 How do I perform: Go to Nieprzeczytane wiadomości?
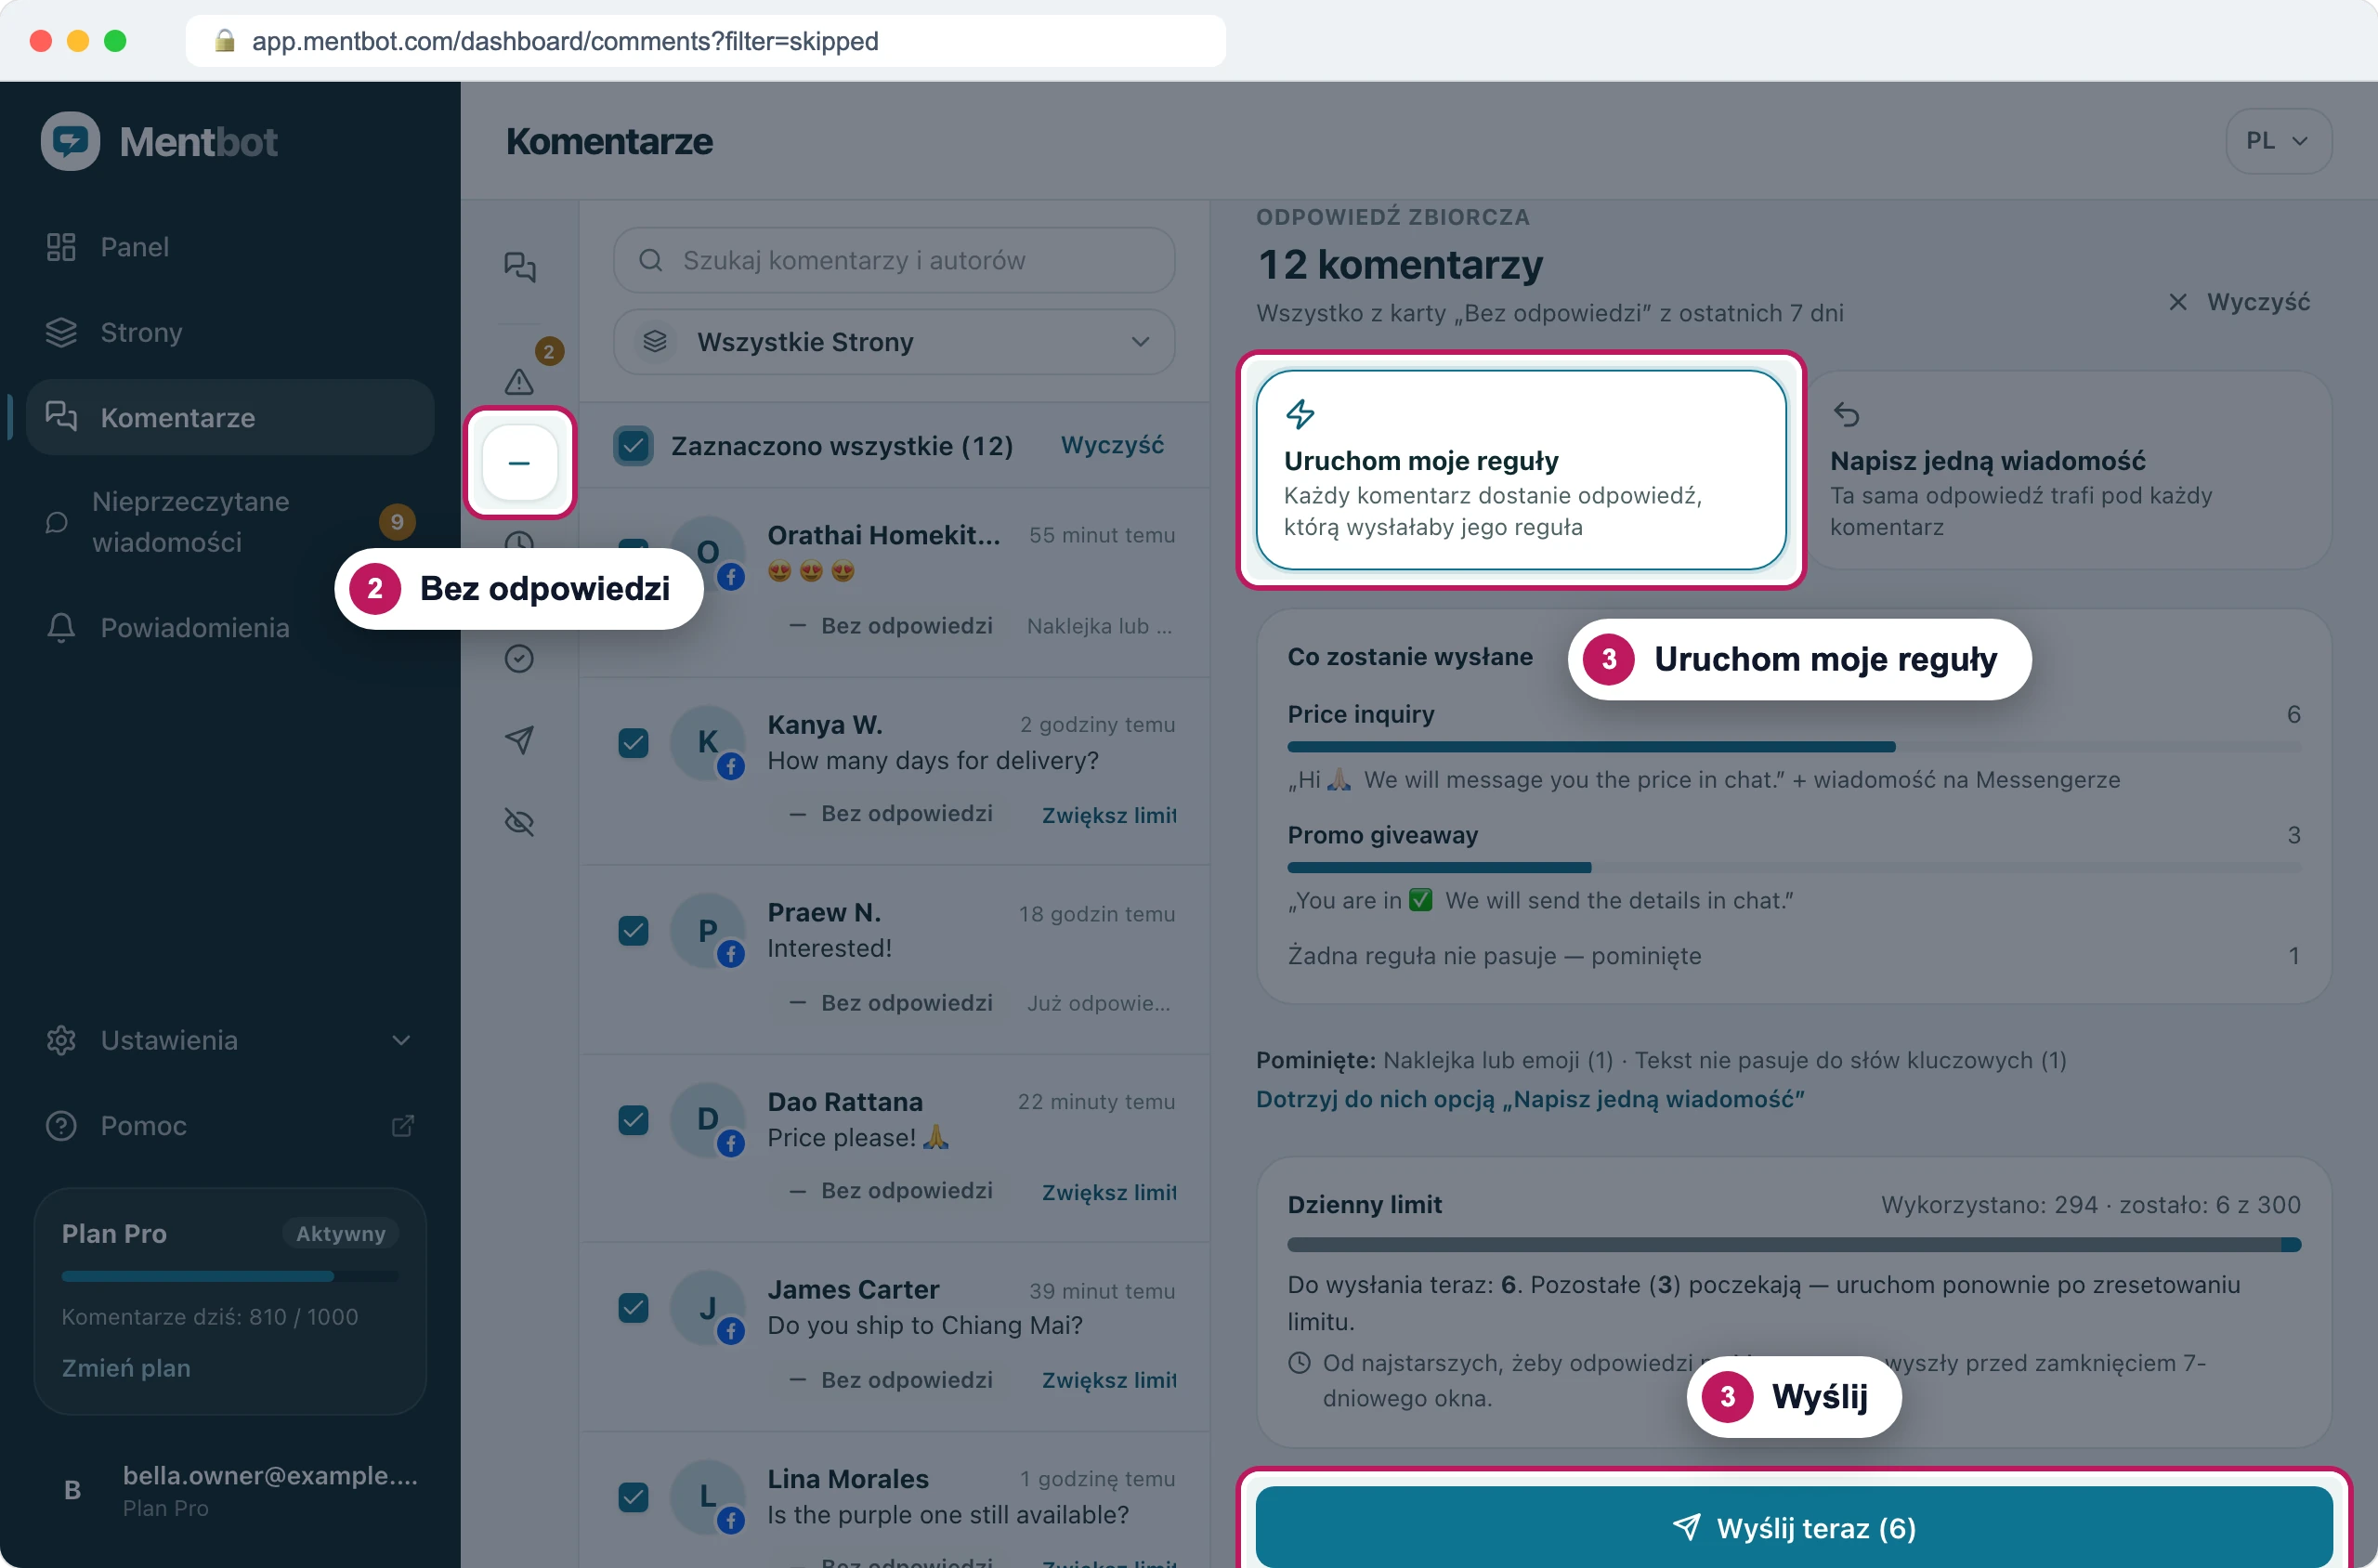tap(230, 521)
